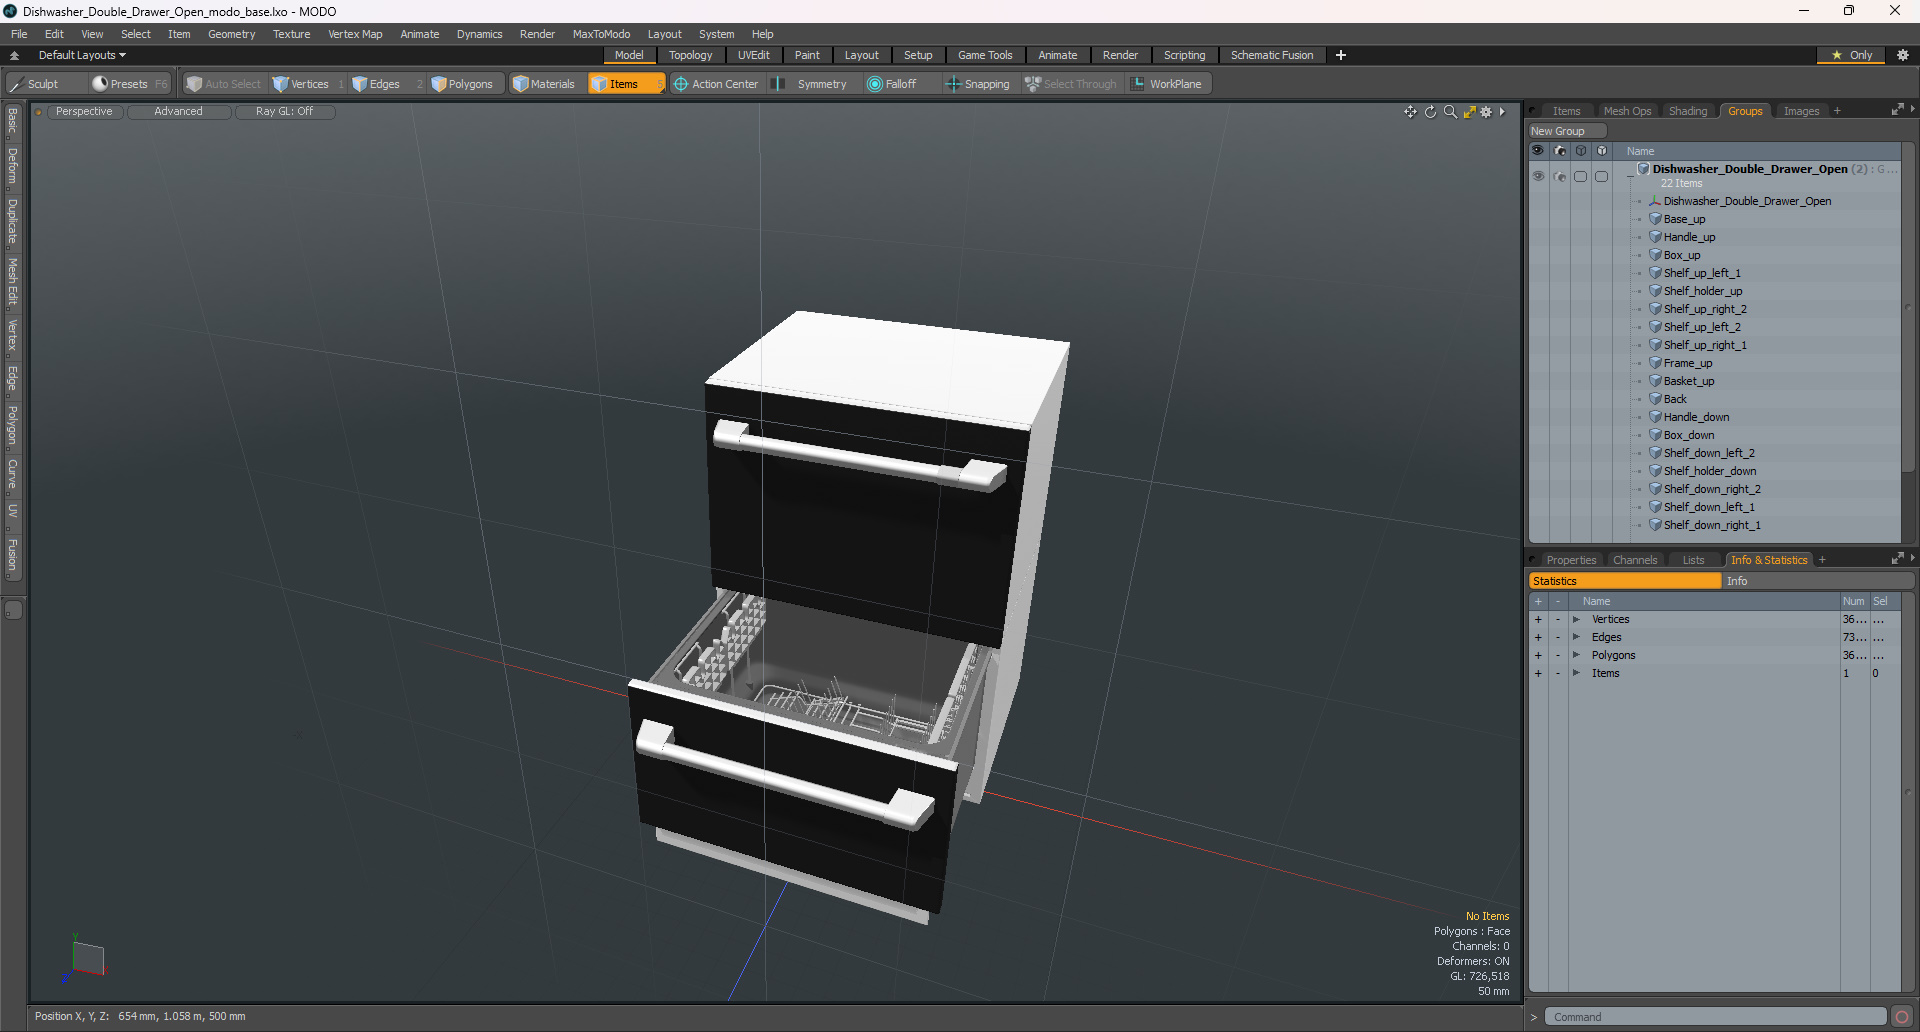This screenshot has width=1920, height=1032.
Task: Click the yellow viewport maximize icon
Action: pos(1469,112)
